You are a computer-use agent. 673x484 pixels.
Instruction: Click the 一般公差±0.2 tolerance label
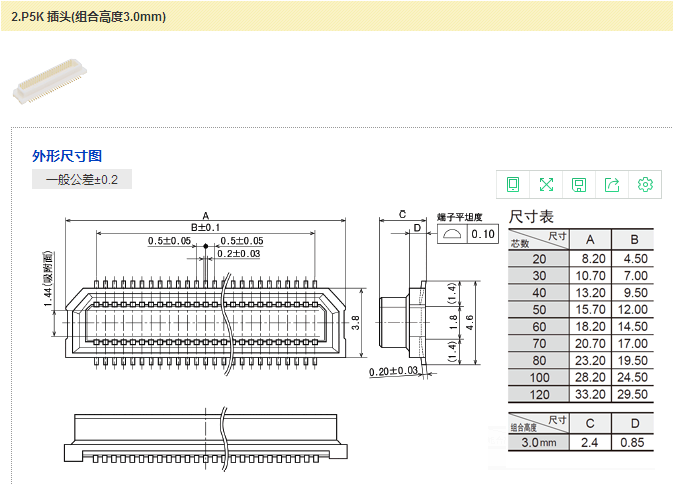(x=82, y=180)
